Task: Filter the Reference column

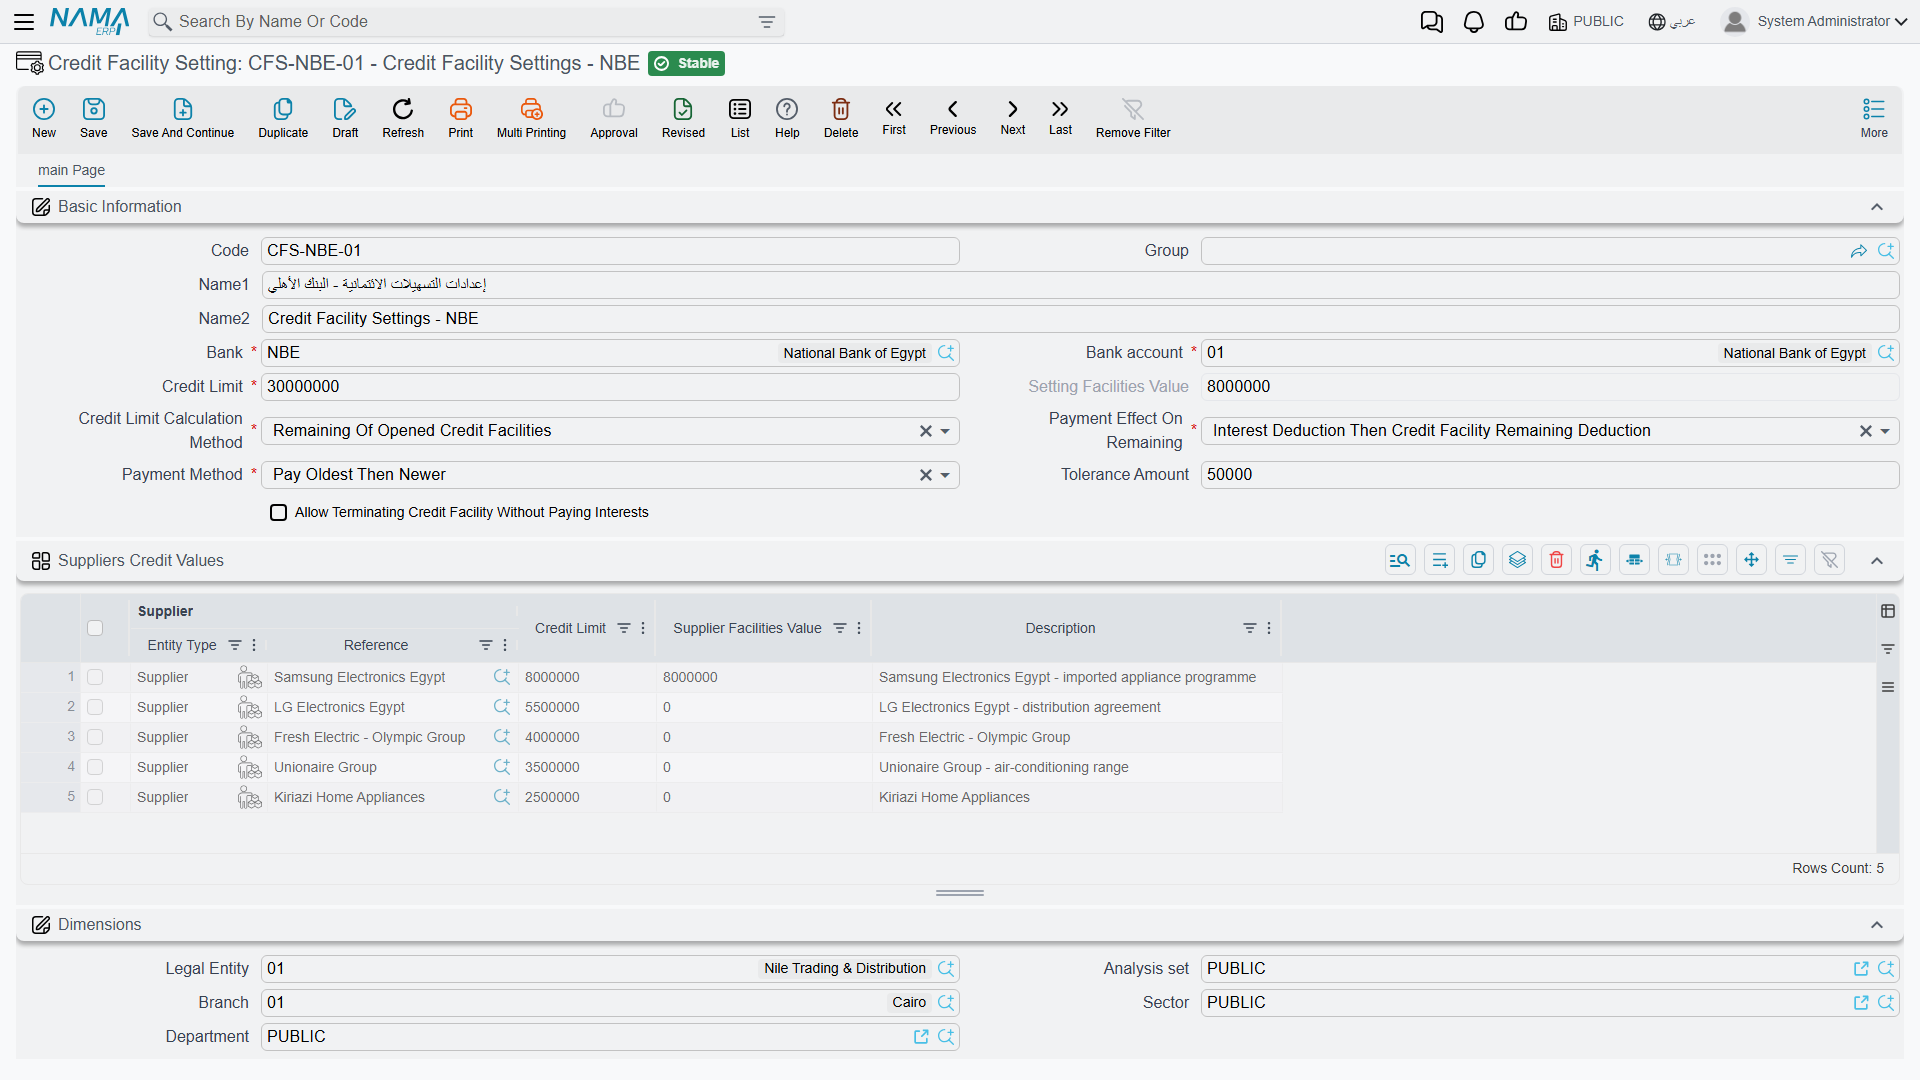Action: pyautogui.click(x=486, y=645)
